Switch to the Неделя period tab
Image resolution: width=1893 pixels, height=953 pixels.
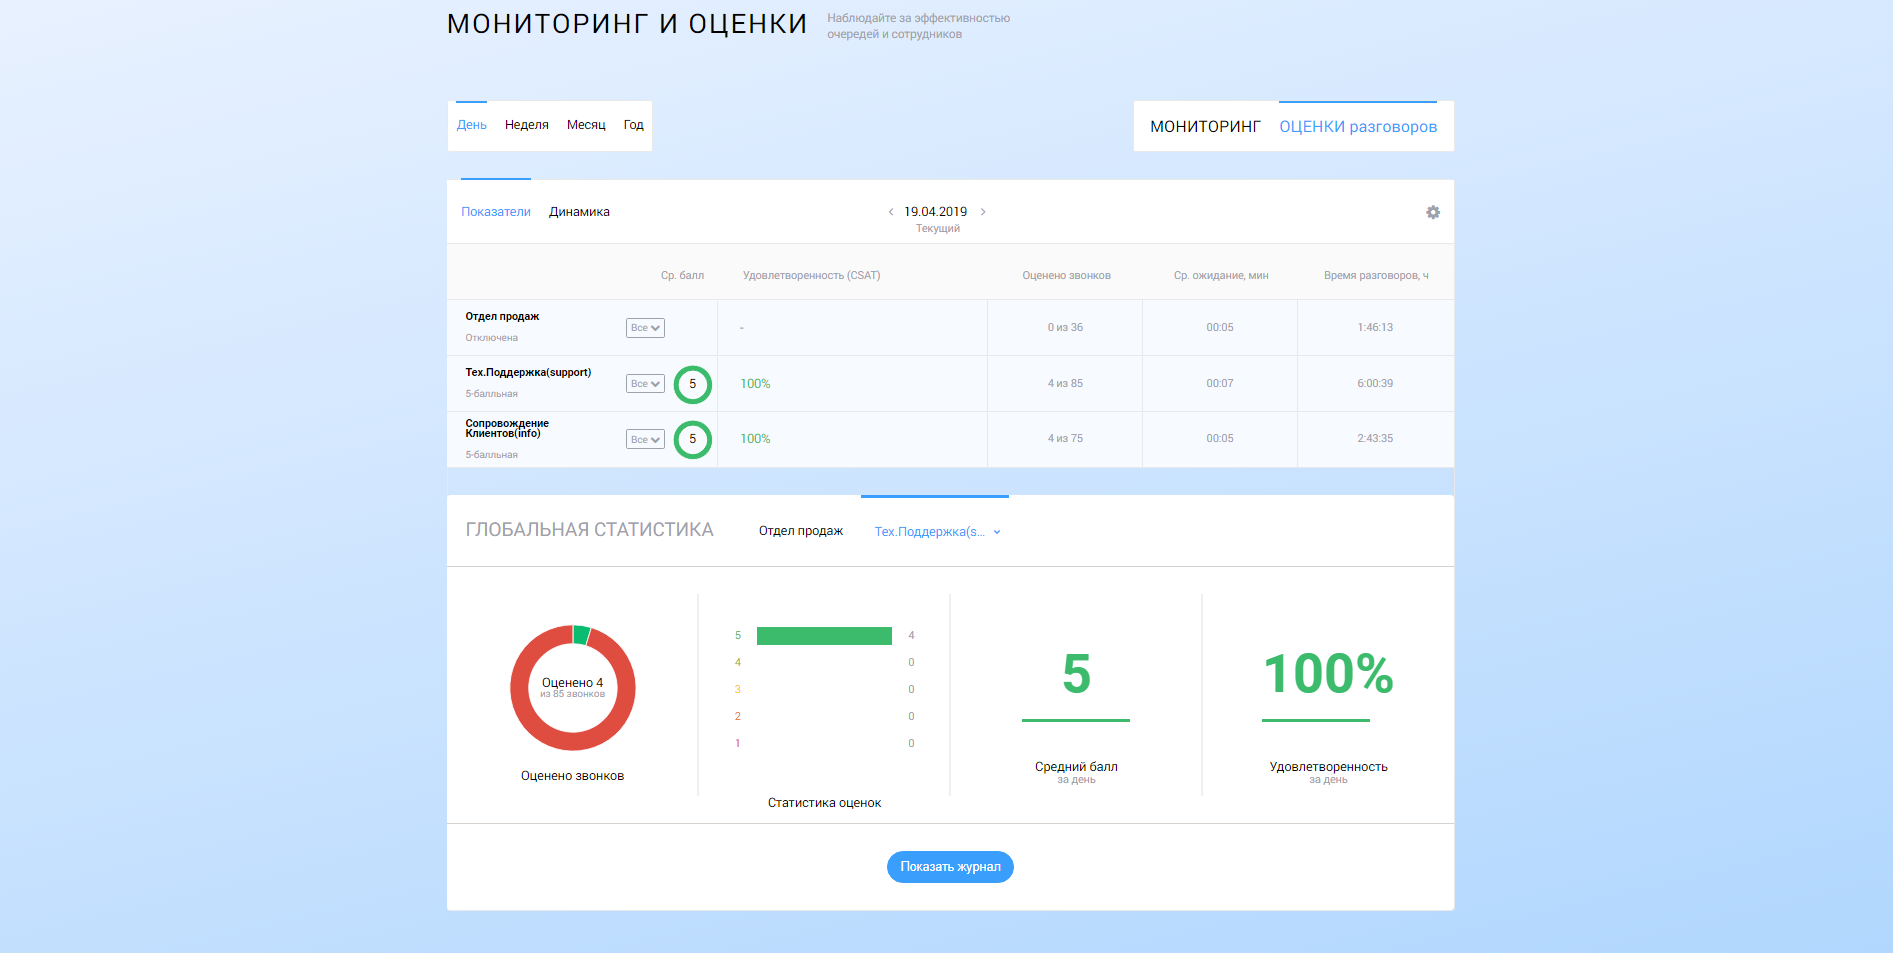click(x=526, y=125)
